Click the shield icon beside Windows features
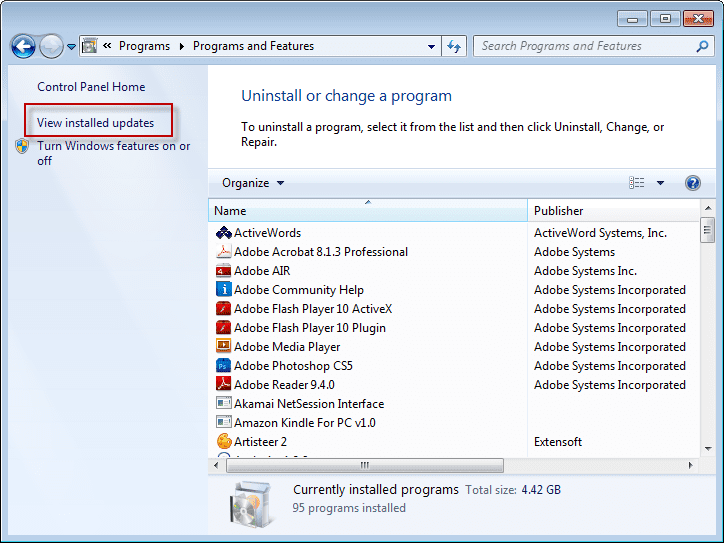The image size is (724, 543). coord(22,146)
